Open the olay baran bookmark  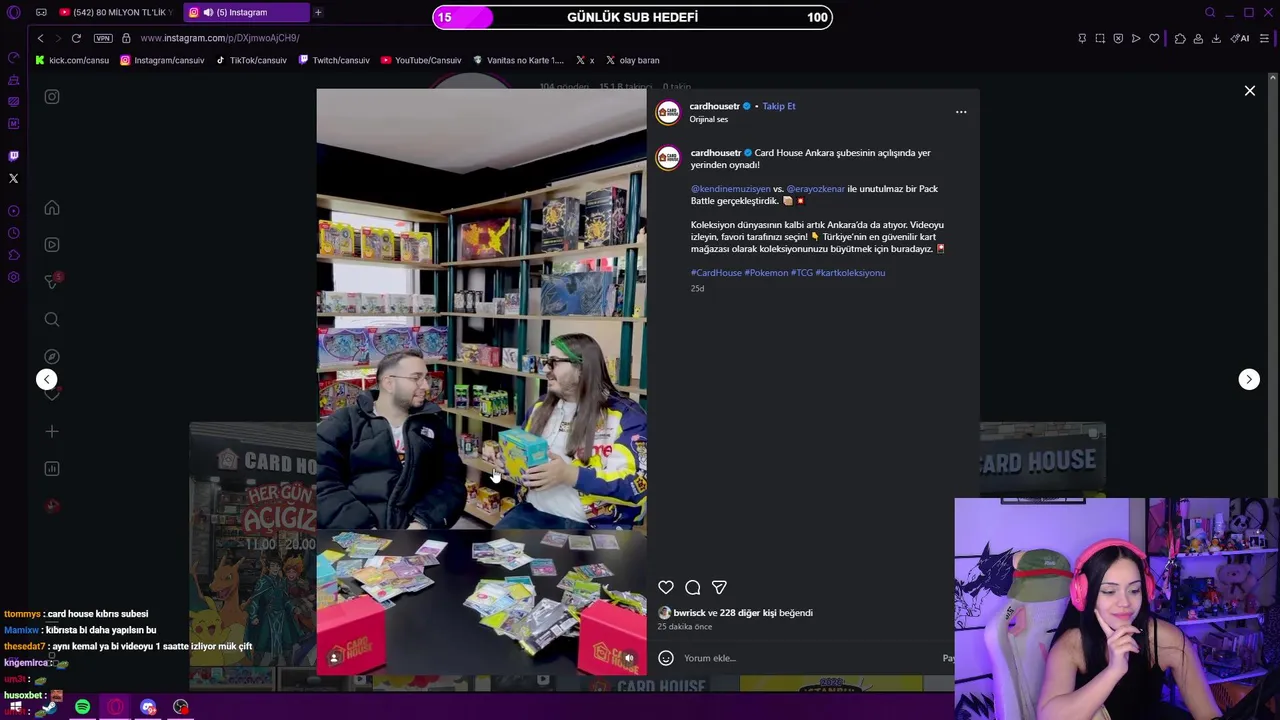click(633, 60)
